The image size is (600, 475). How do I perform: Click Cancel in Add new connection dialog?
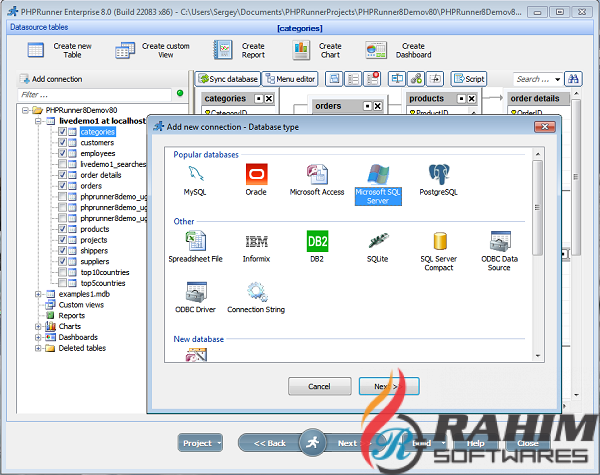320,386
